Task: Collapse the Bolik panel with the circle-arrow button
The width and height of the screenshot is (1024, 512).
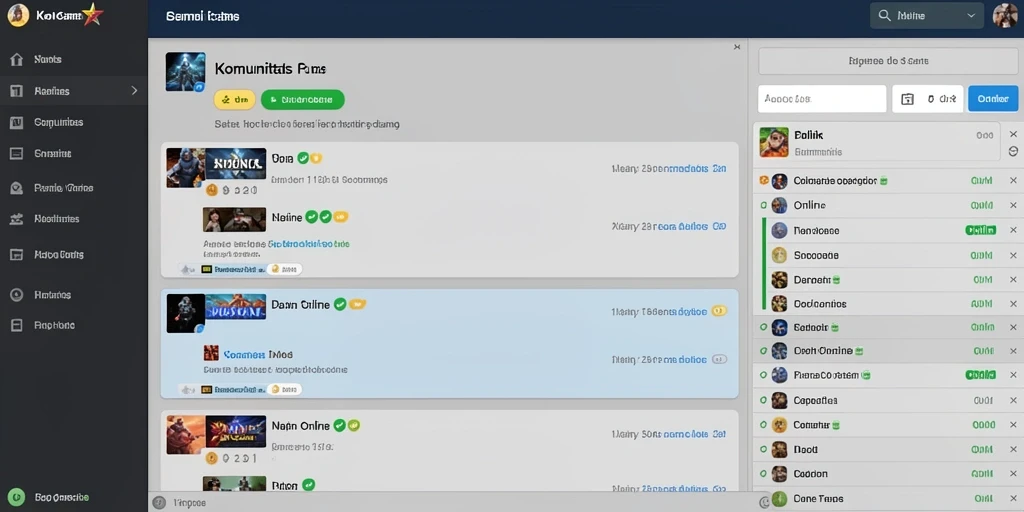Action: (1013, 152)
